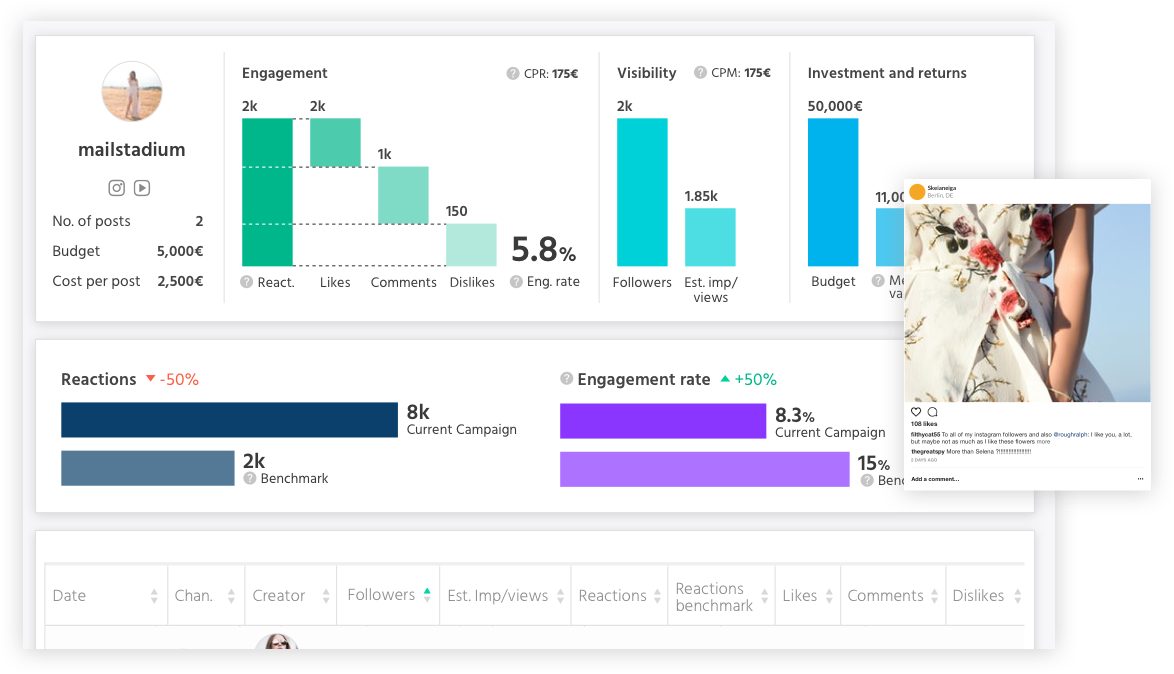Click the help icon beside React. label
The width and height of the screenshot is (1174, 674).
pos(247,283)
